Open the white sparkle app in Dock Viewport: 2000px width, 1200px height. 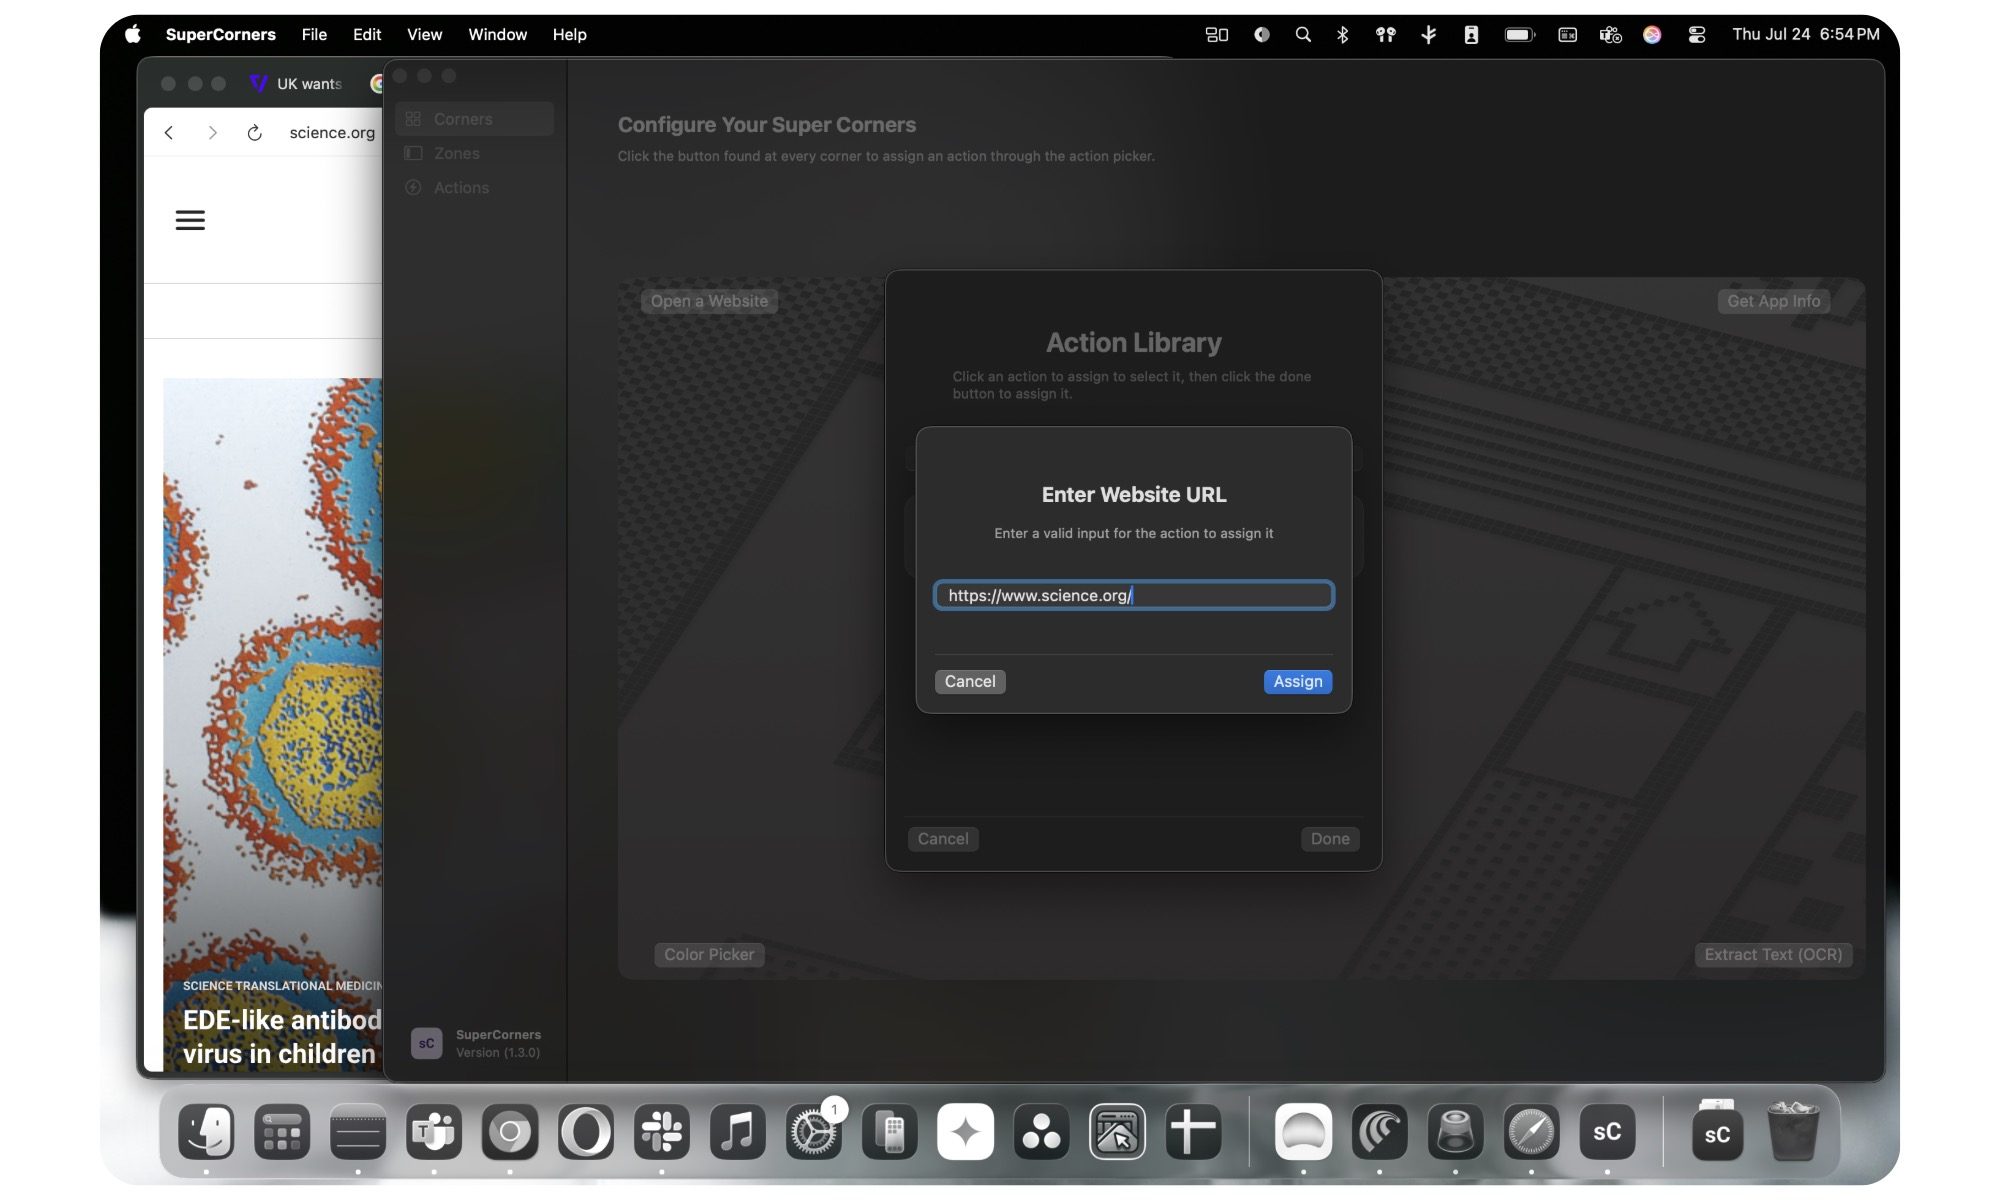[966, 1132]
